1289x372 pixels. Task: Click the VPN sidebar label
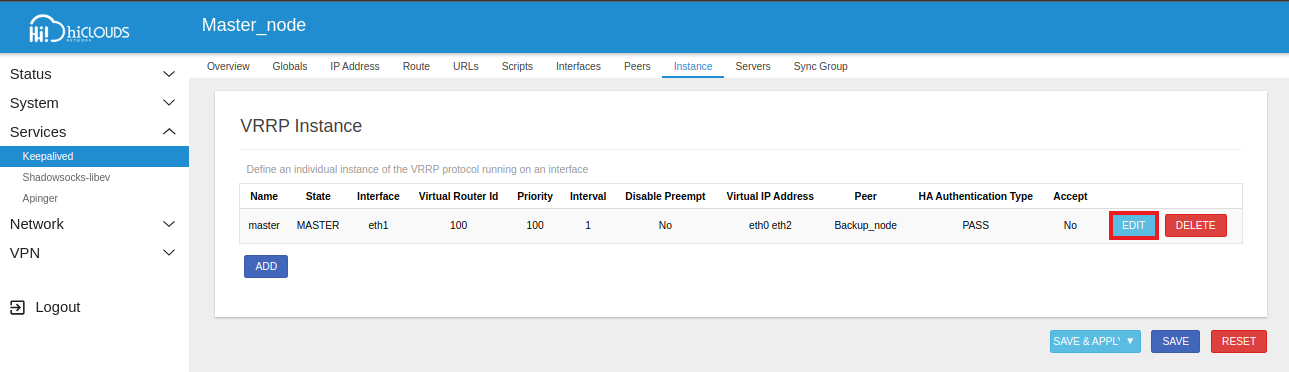point(25,253)
